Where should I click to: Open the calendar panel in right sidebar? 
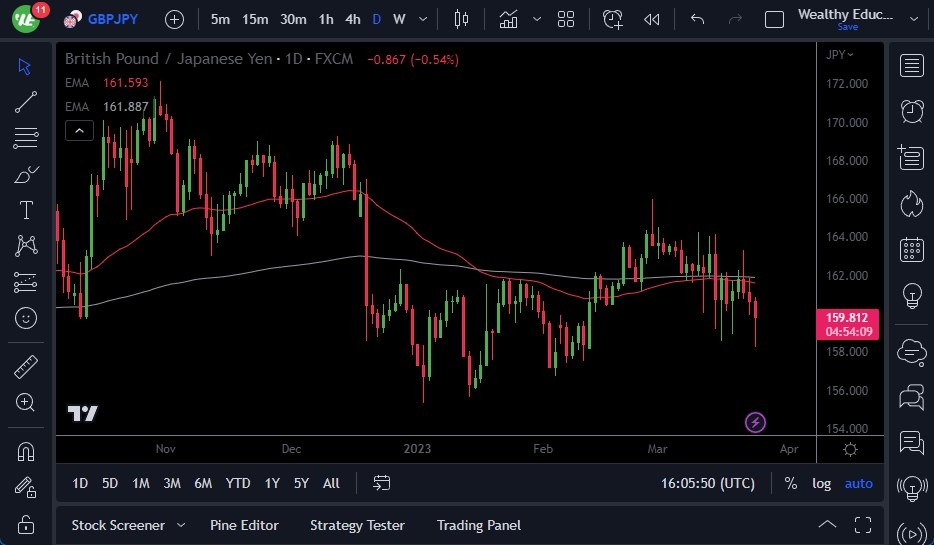click(911, 249)
